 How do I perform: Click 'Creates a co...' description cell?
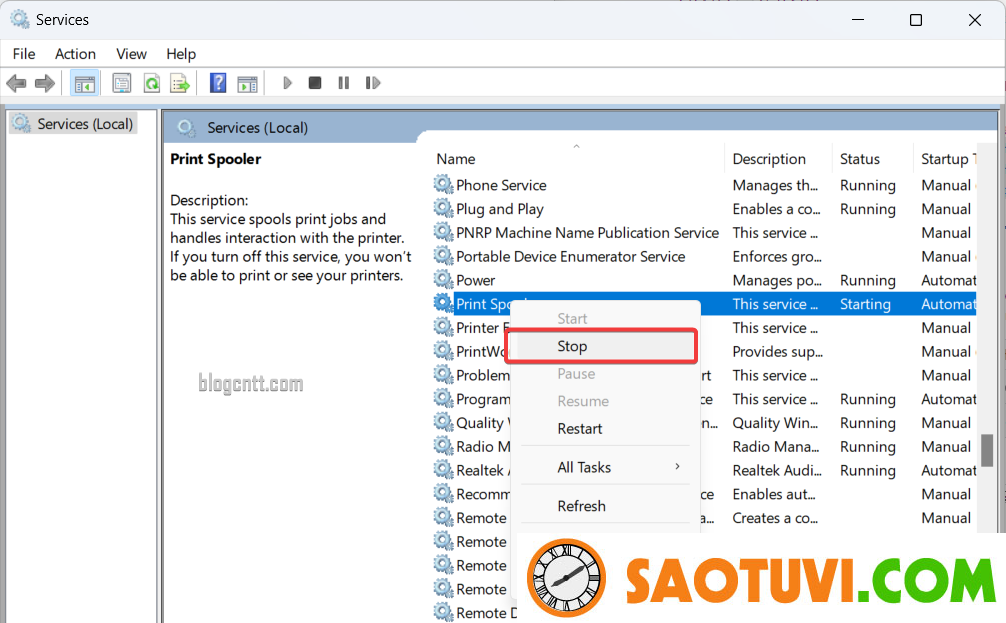point(775,518)
